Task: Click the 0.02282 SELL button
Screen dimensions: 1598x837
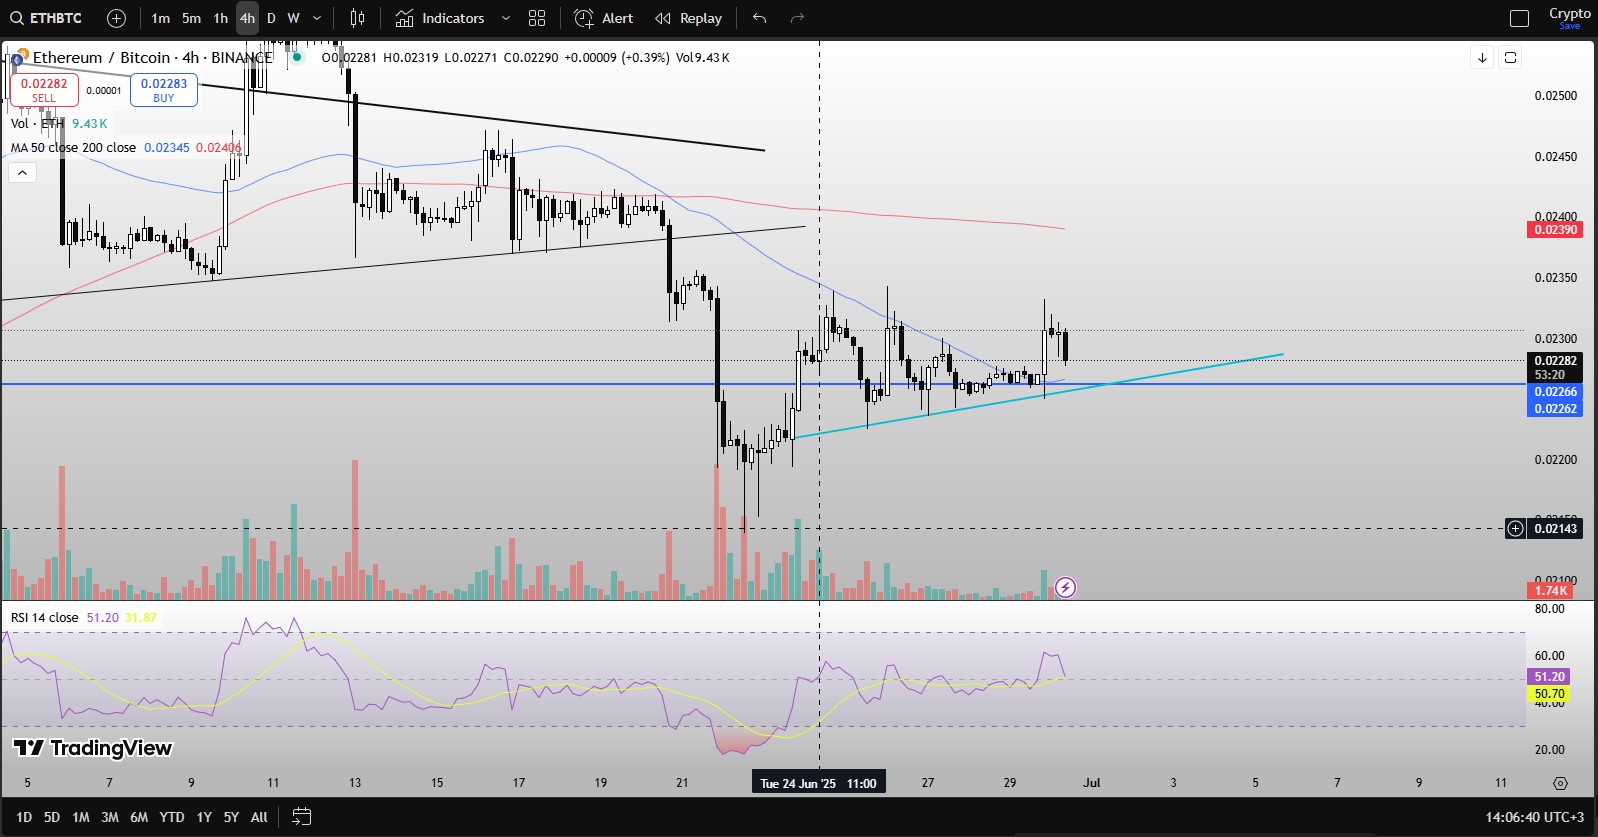Action: point(44,90)
